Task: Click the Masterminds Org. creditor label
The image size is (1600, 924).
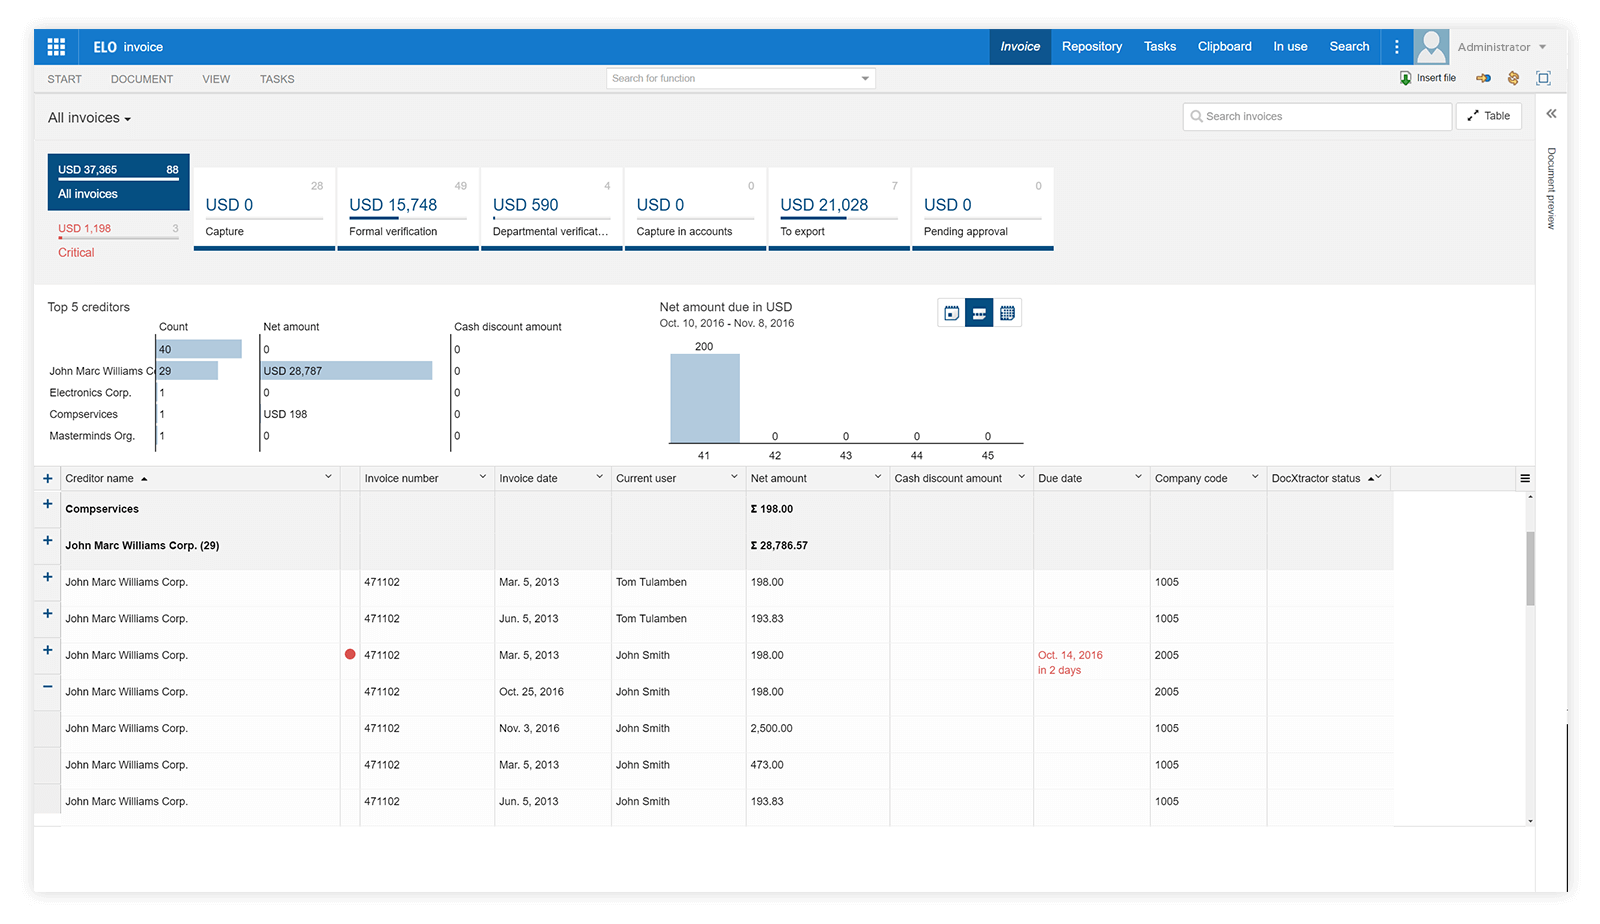Action: tap(92, 436)
